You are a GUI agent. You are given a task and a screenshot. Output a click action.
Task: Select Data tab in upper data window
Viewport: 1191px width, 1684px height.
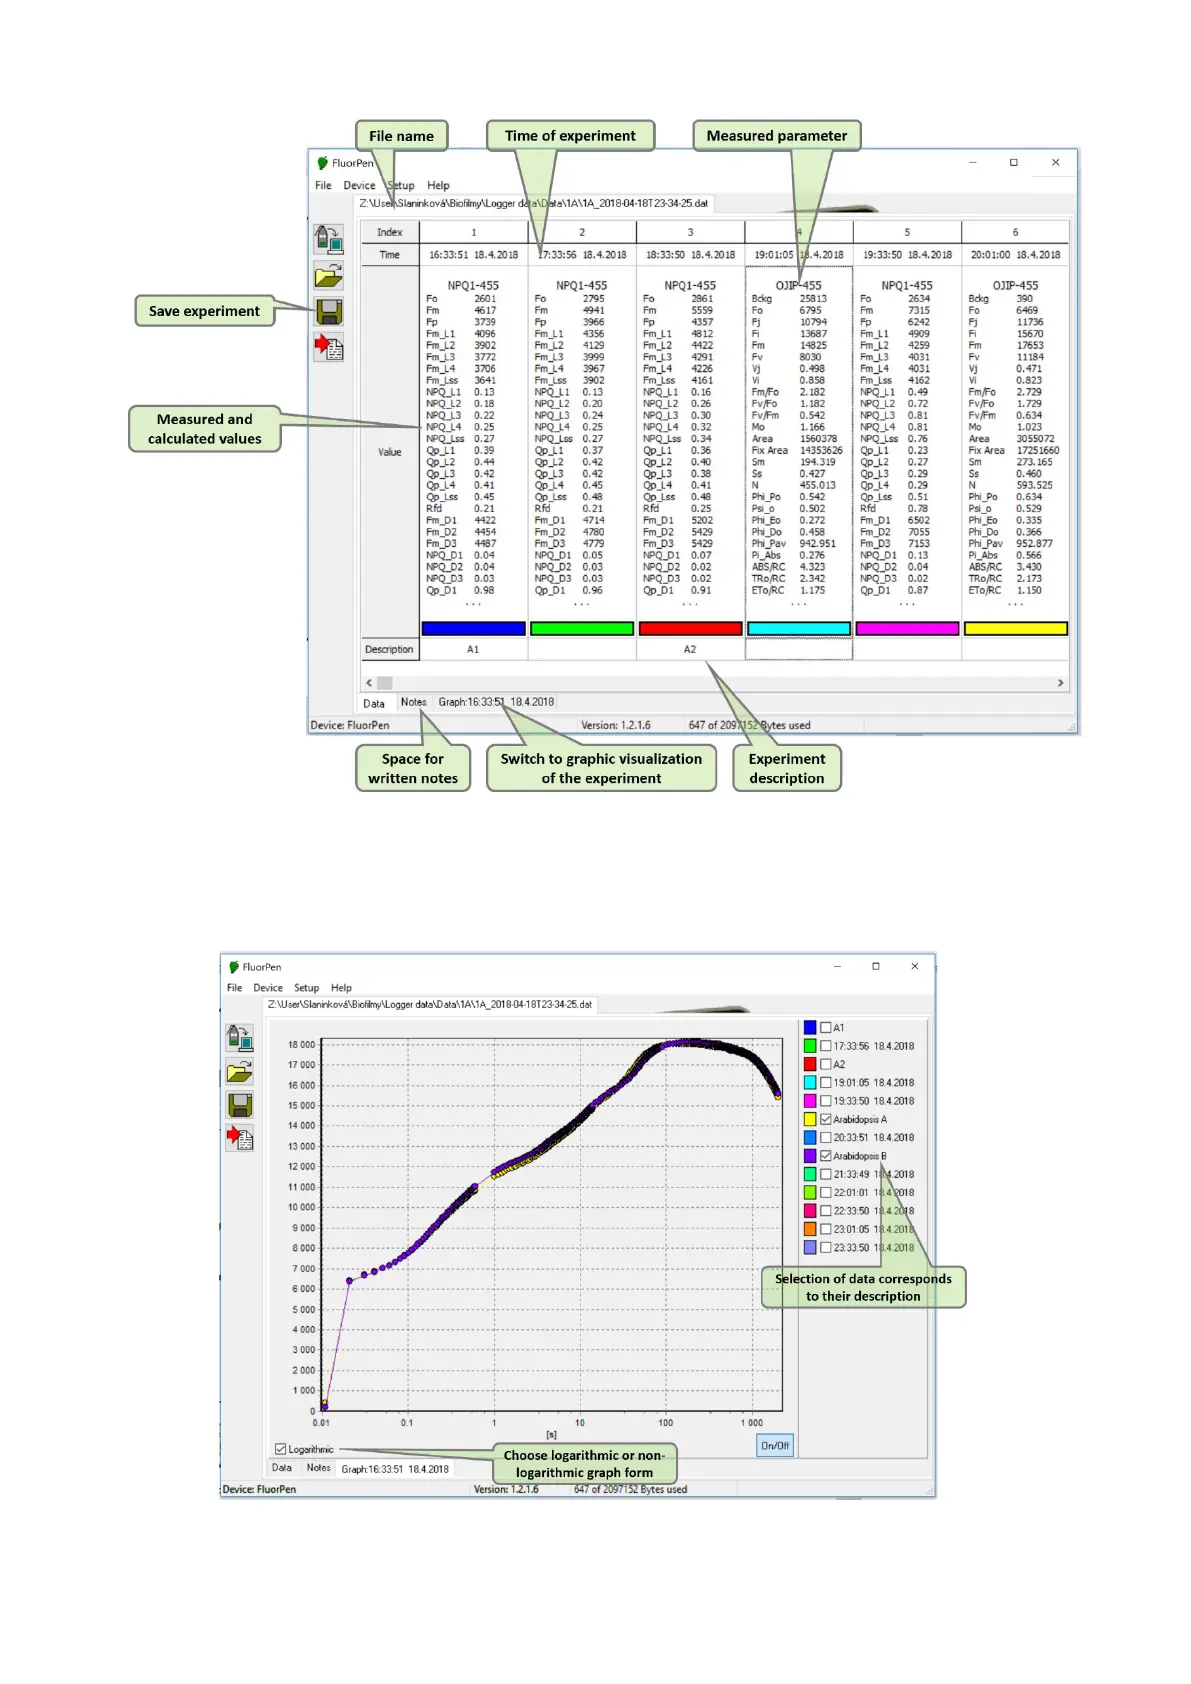374,703
